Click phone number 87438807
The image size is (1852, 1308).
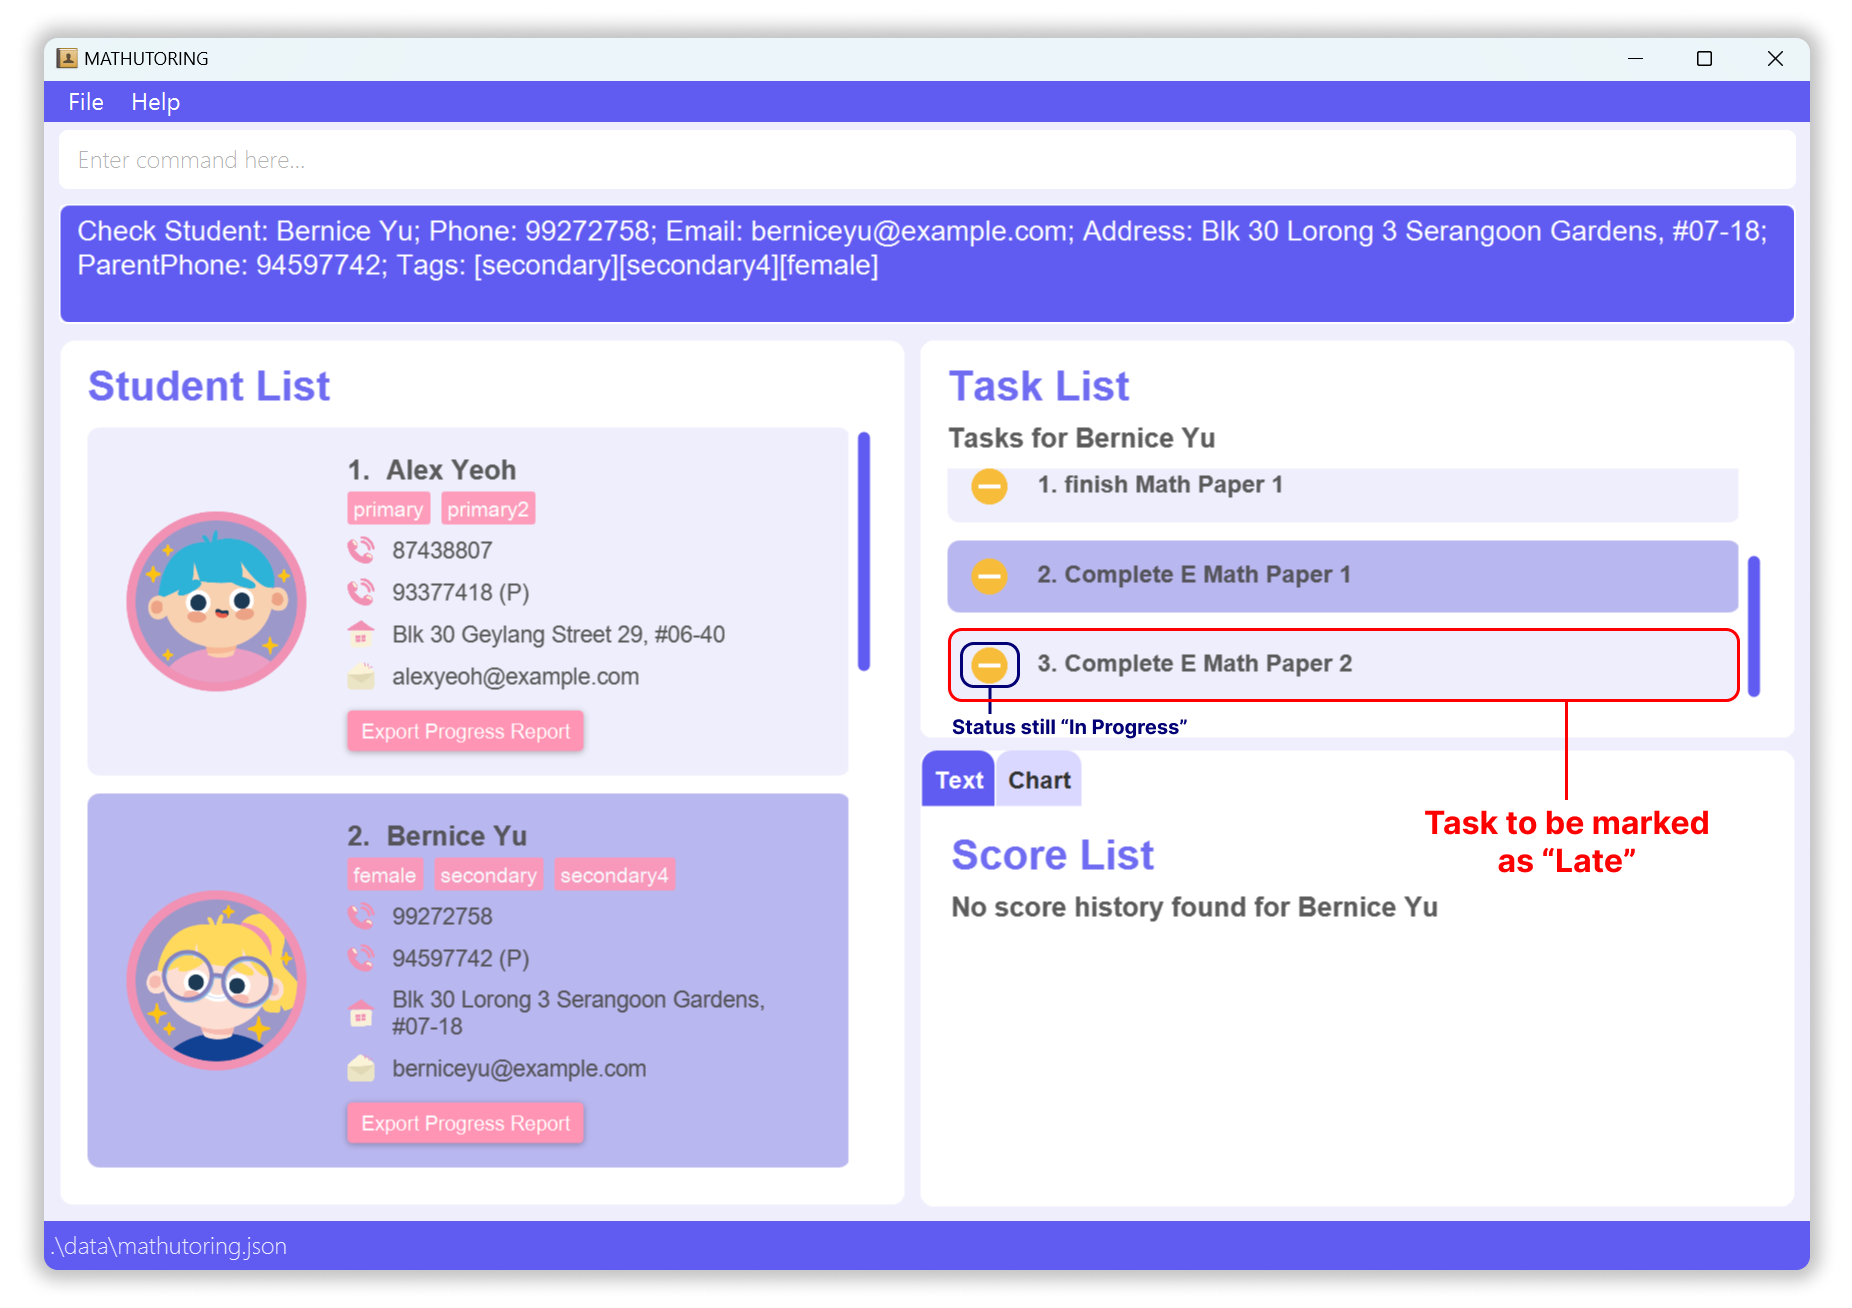coord(442,550)
